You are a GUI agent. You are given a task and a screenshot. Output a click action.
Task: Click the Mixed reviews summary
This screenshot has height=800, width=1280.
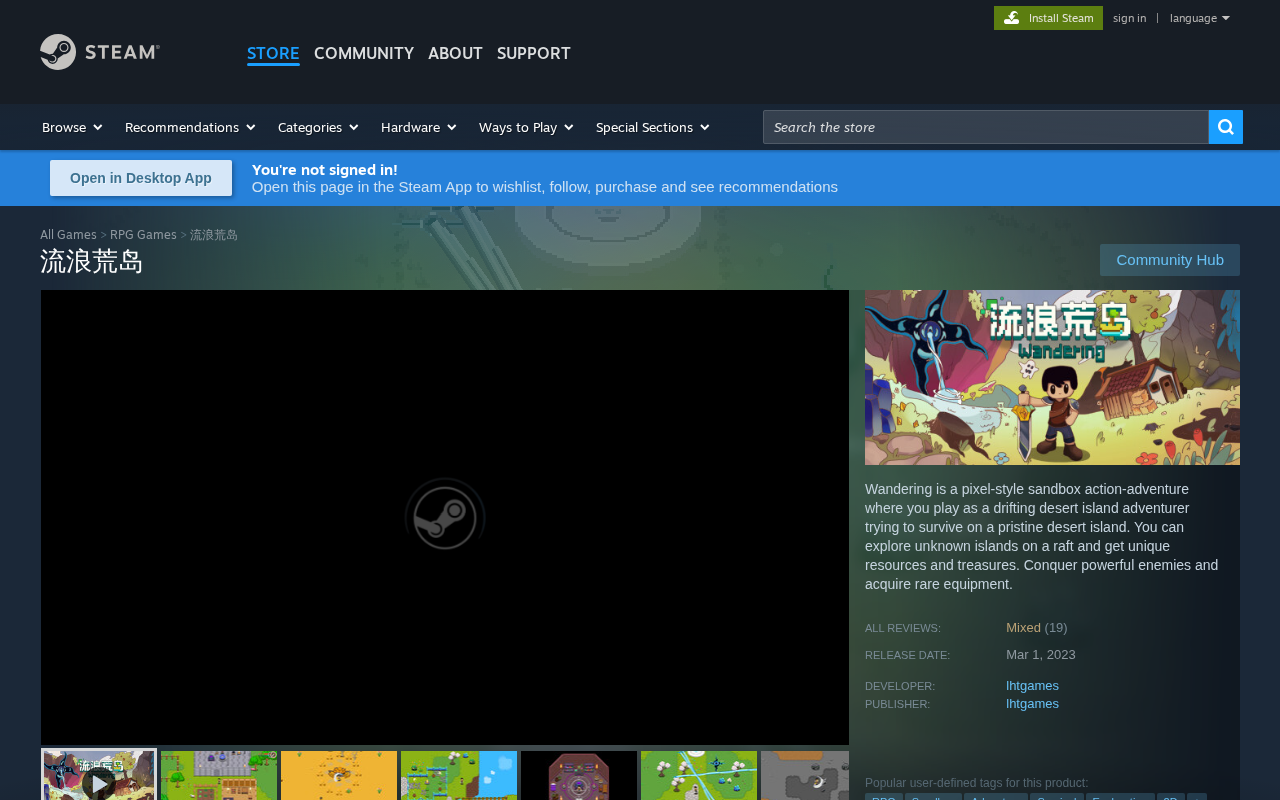pos(1023,628)
